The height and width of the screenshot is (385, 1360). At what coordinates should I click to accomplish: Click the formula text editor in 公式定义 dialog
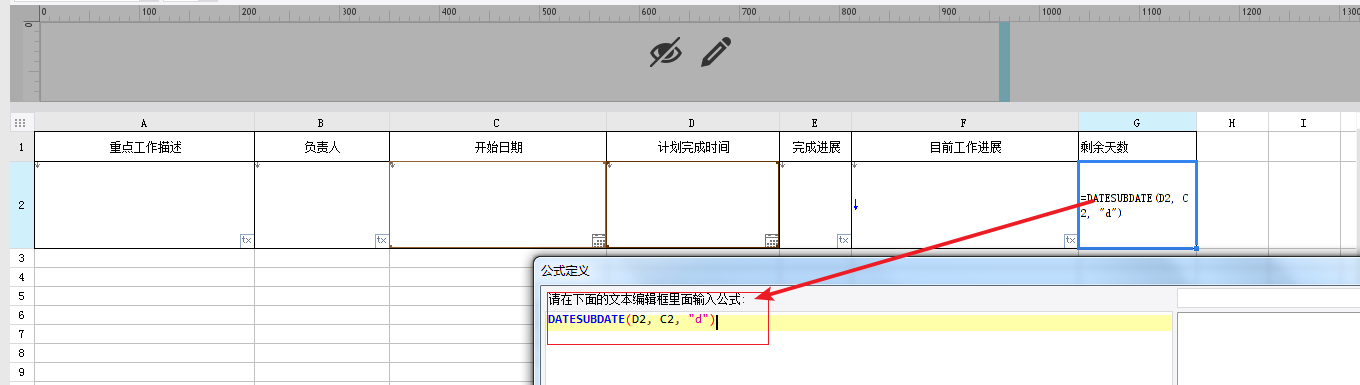tap(858, 347)
